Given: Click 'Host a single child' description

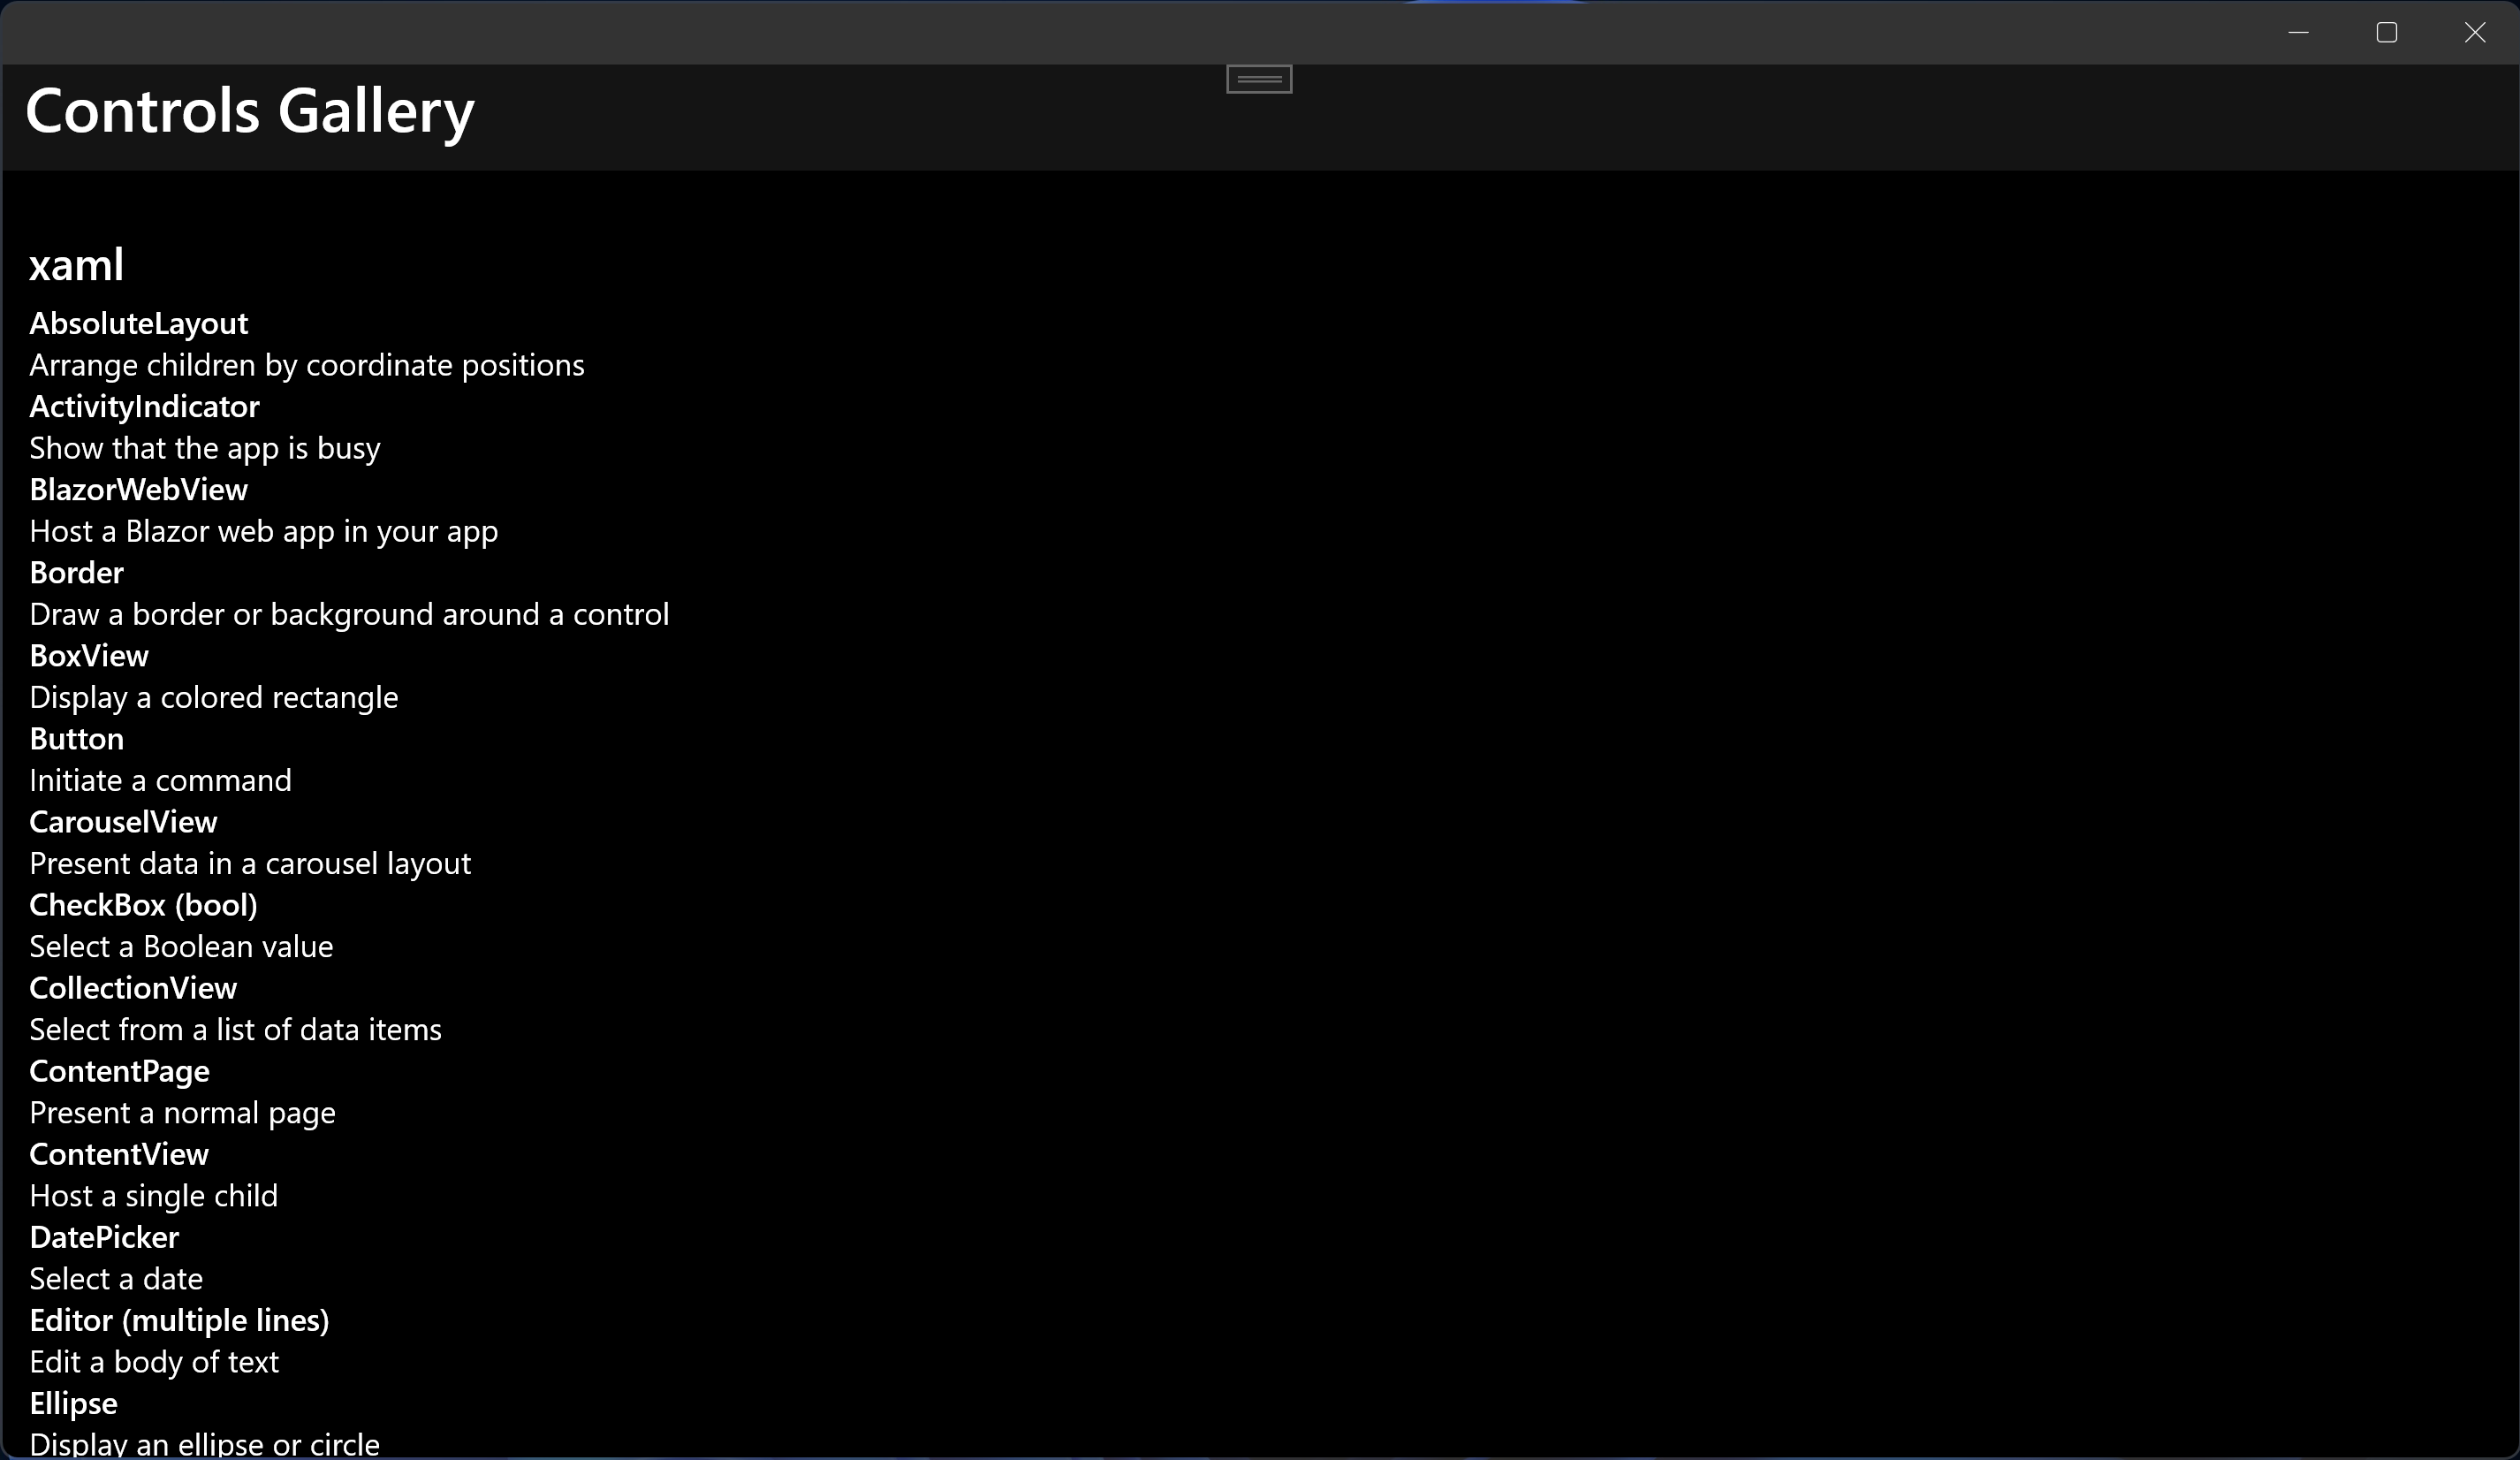Looking at the screenshot, I should pyautogui.click(x=154, y=1196).
